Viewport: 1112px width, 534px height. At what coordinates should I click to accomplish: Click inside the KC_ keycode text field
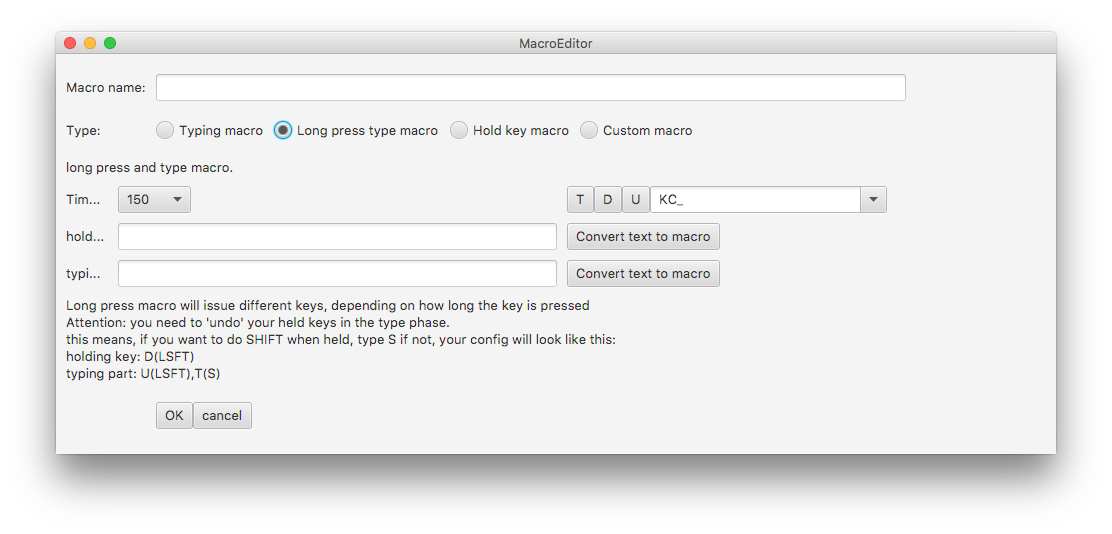tap(755, 200)
